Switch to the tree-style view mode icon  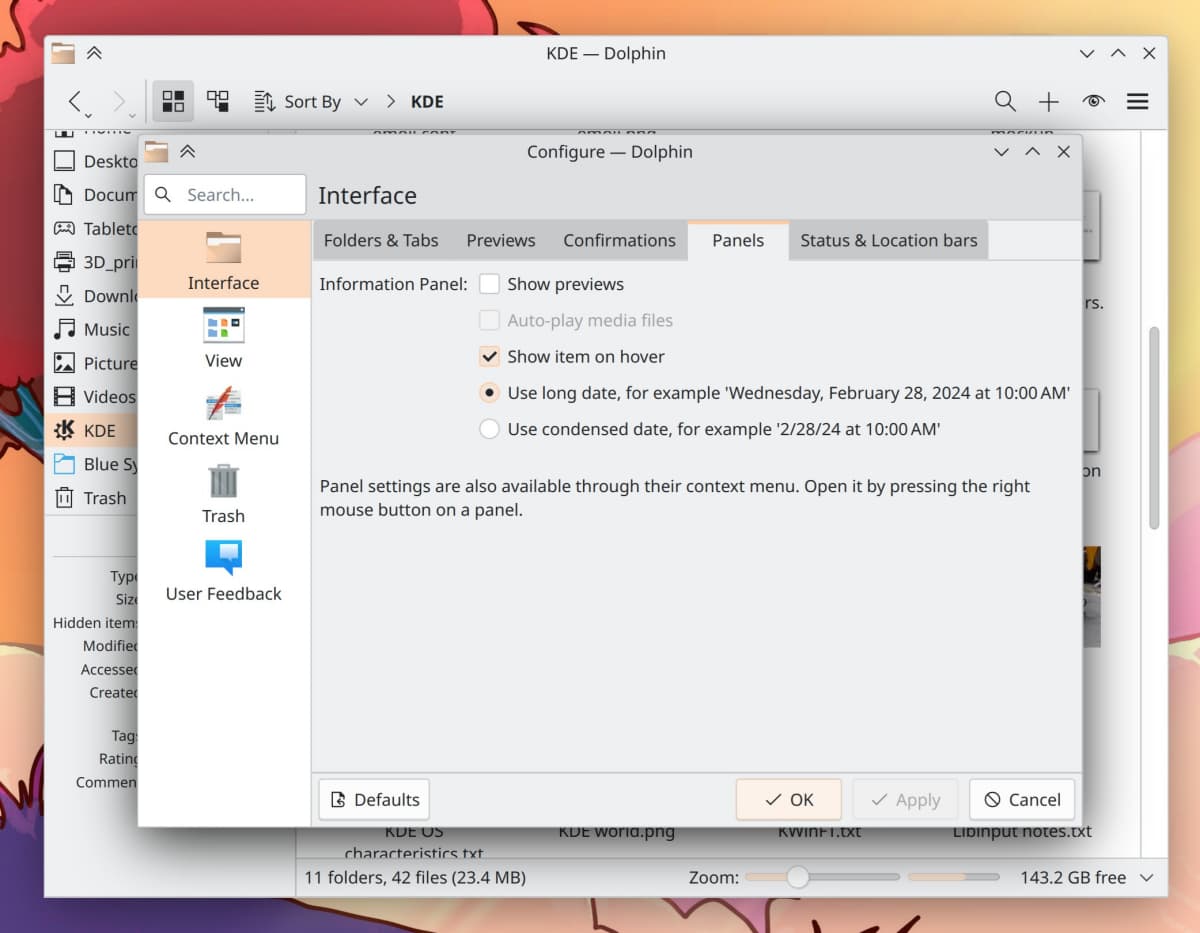coord(218,101)
